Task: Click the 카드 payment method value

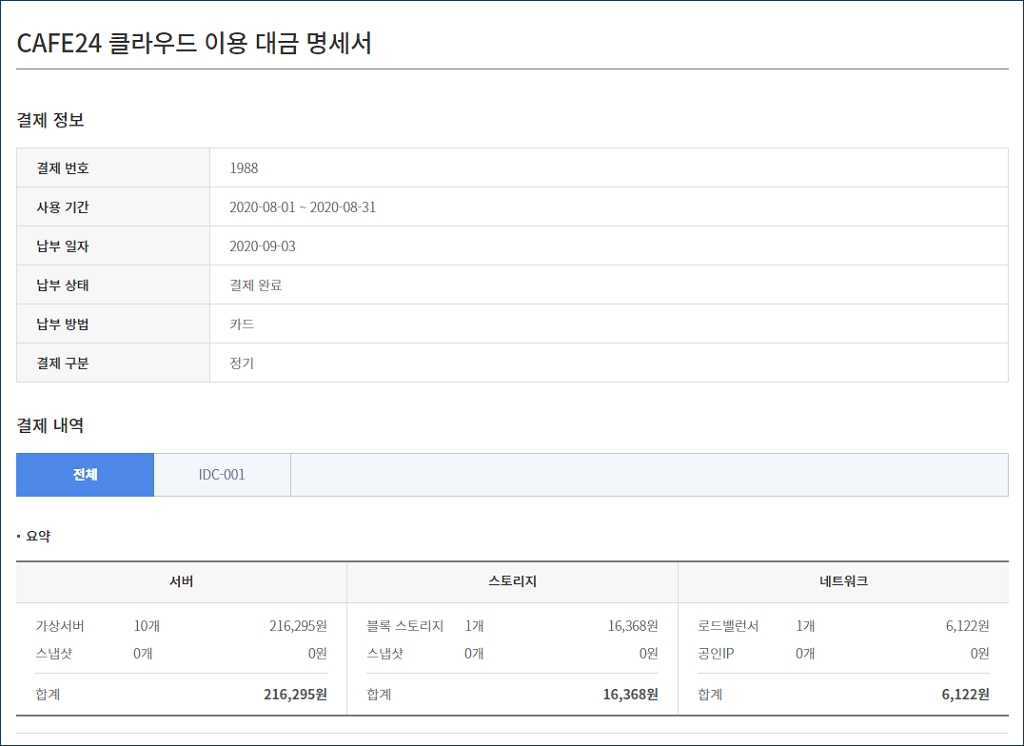Action: click(242, 324)
